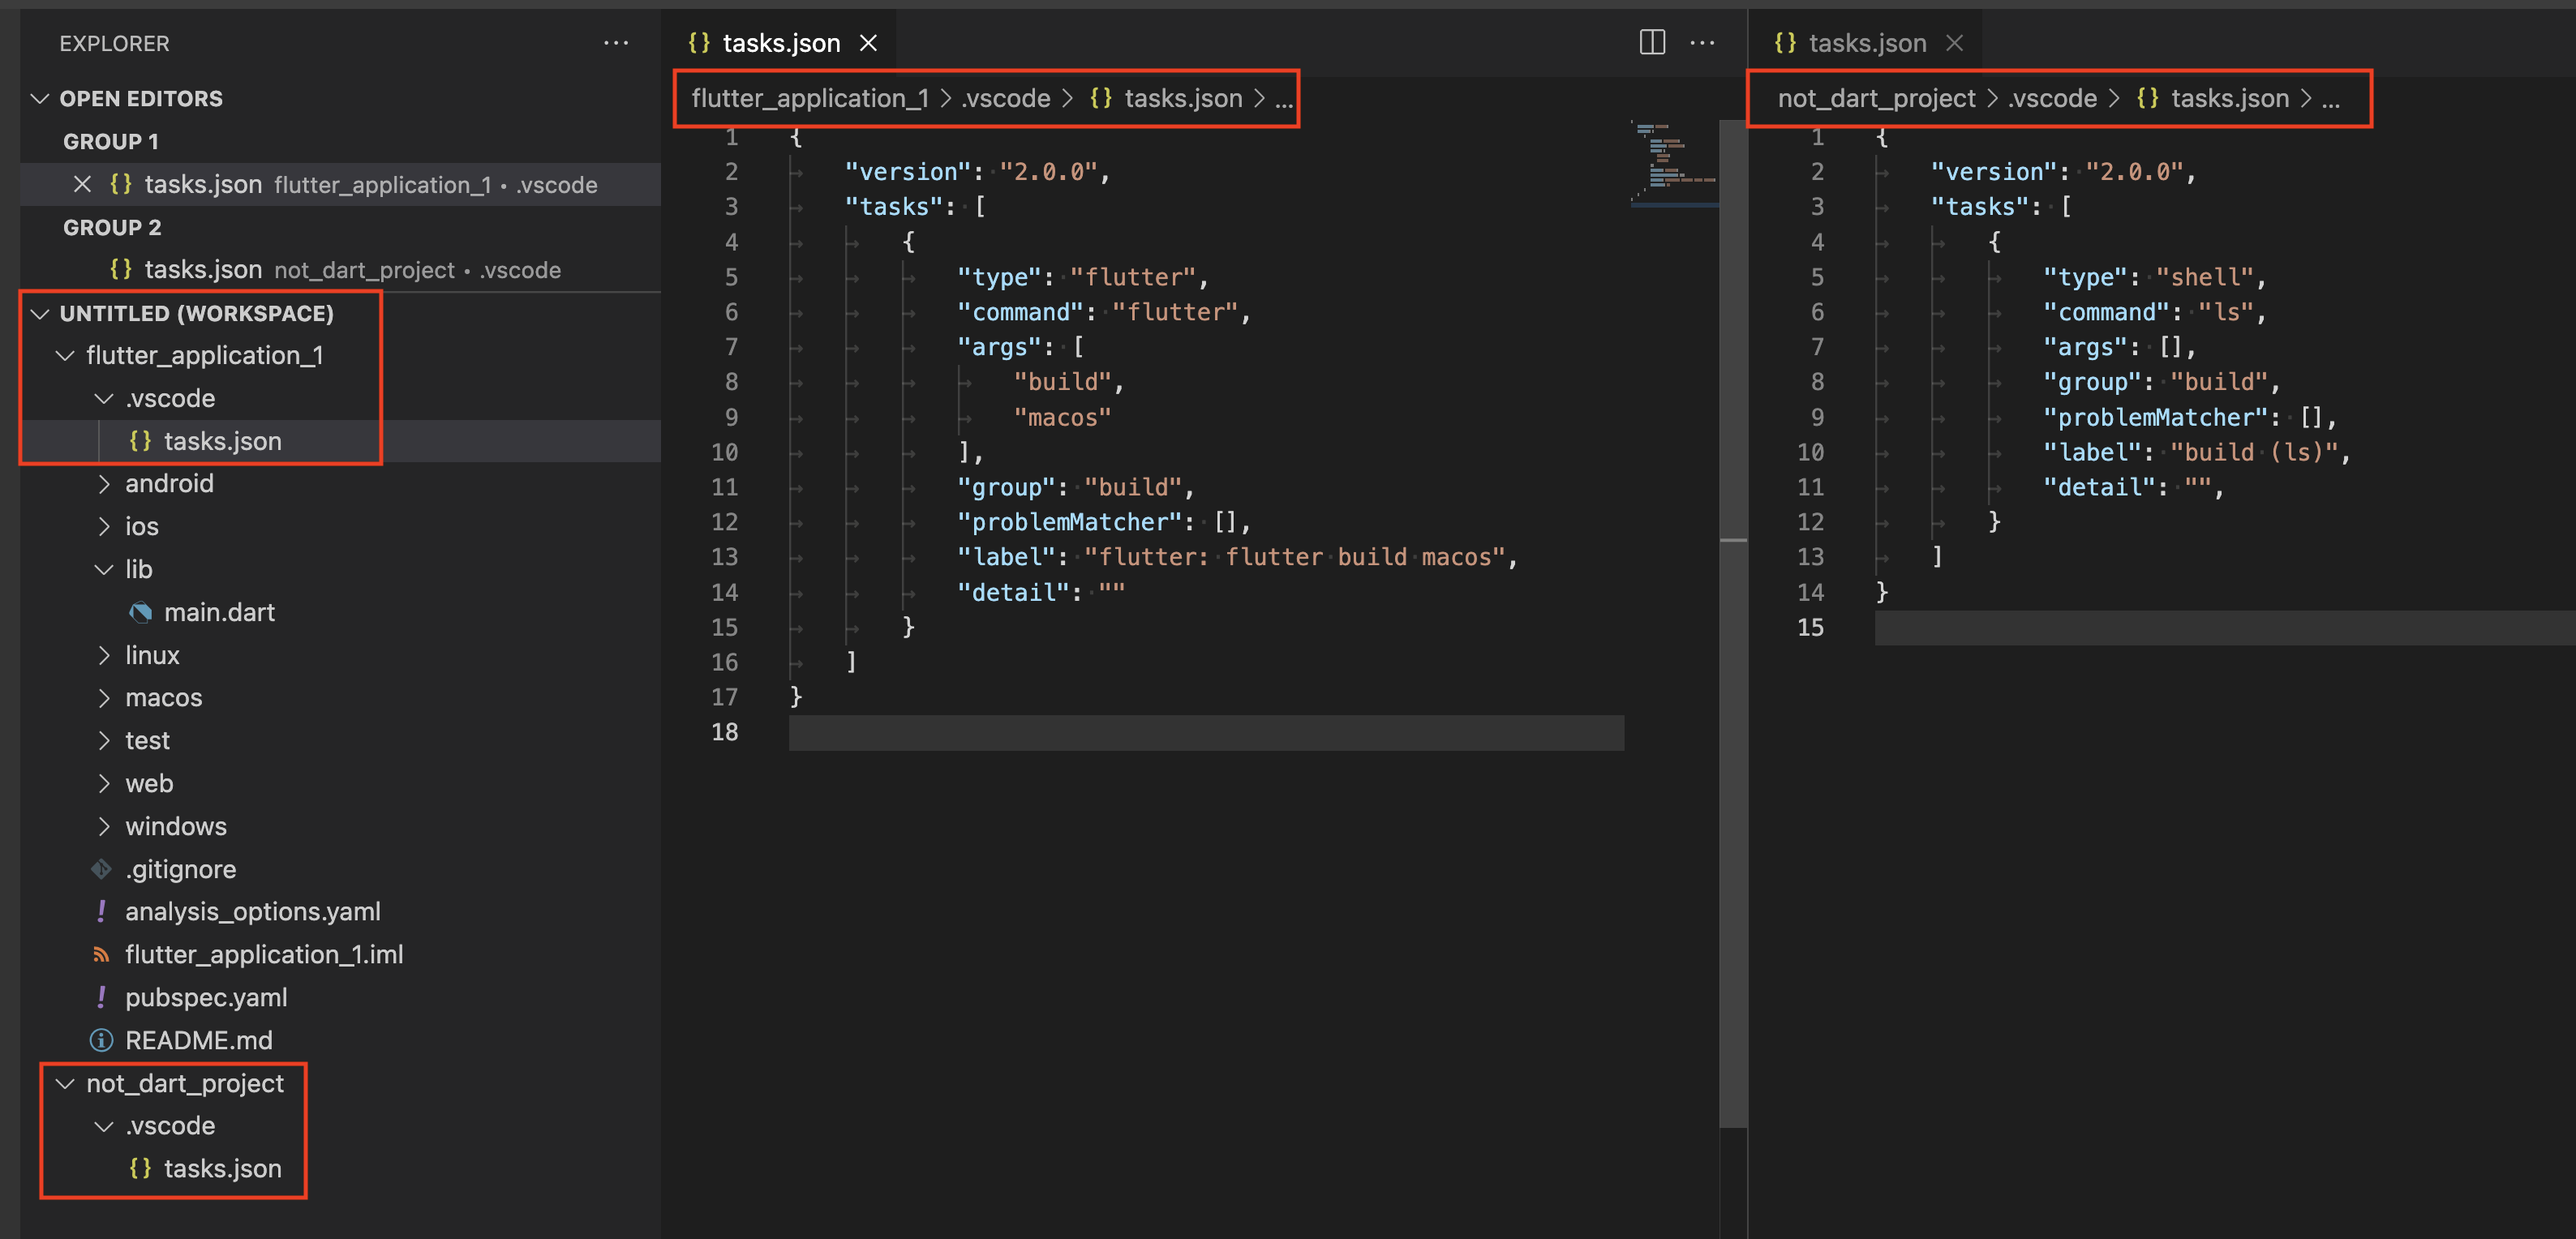Screen dimensions: 2576x1239
Task: Select main.dart in the Explorer tree
Action: pos(220,612)
